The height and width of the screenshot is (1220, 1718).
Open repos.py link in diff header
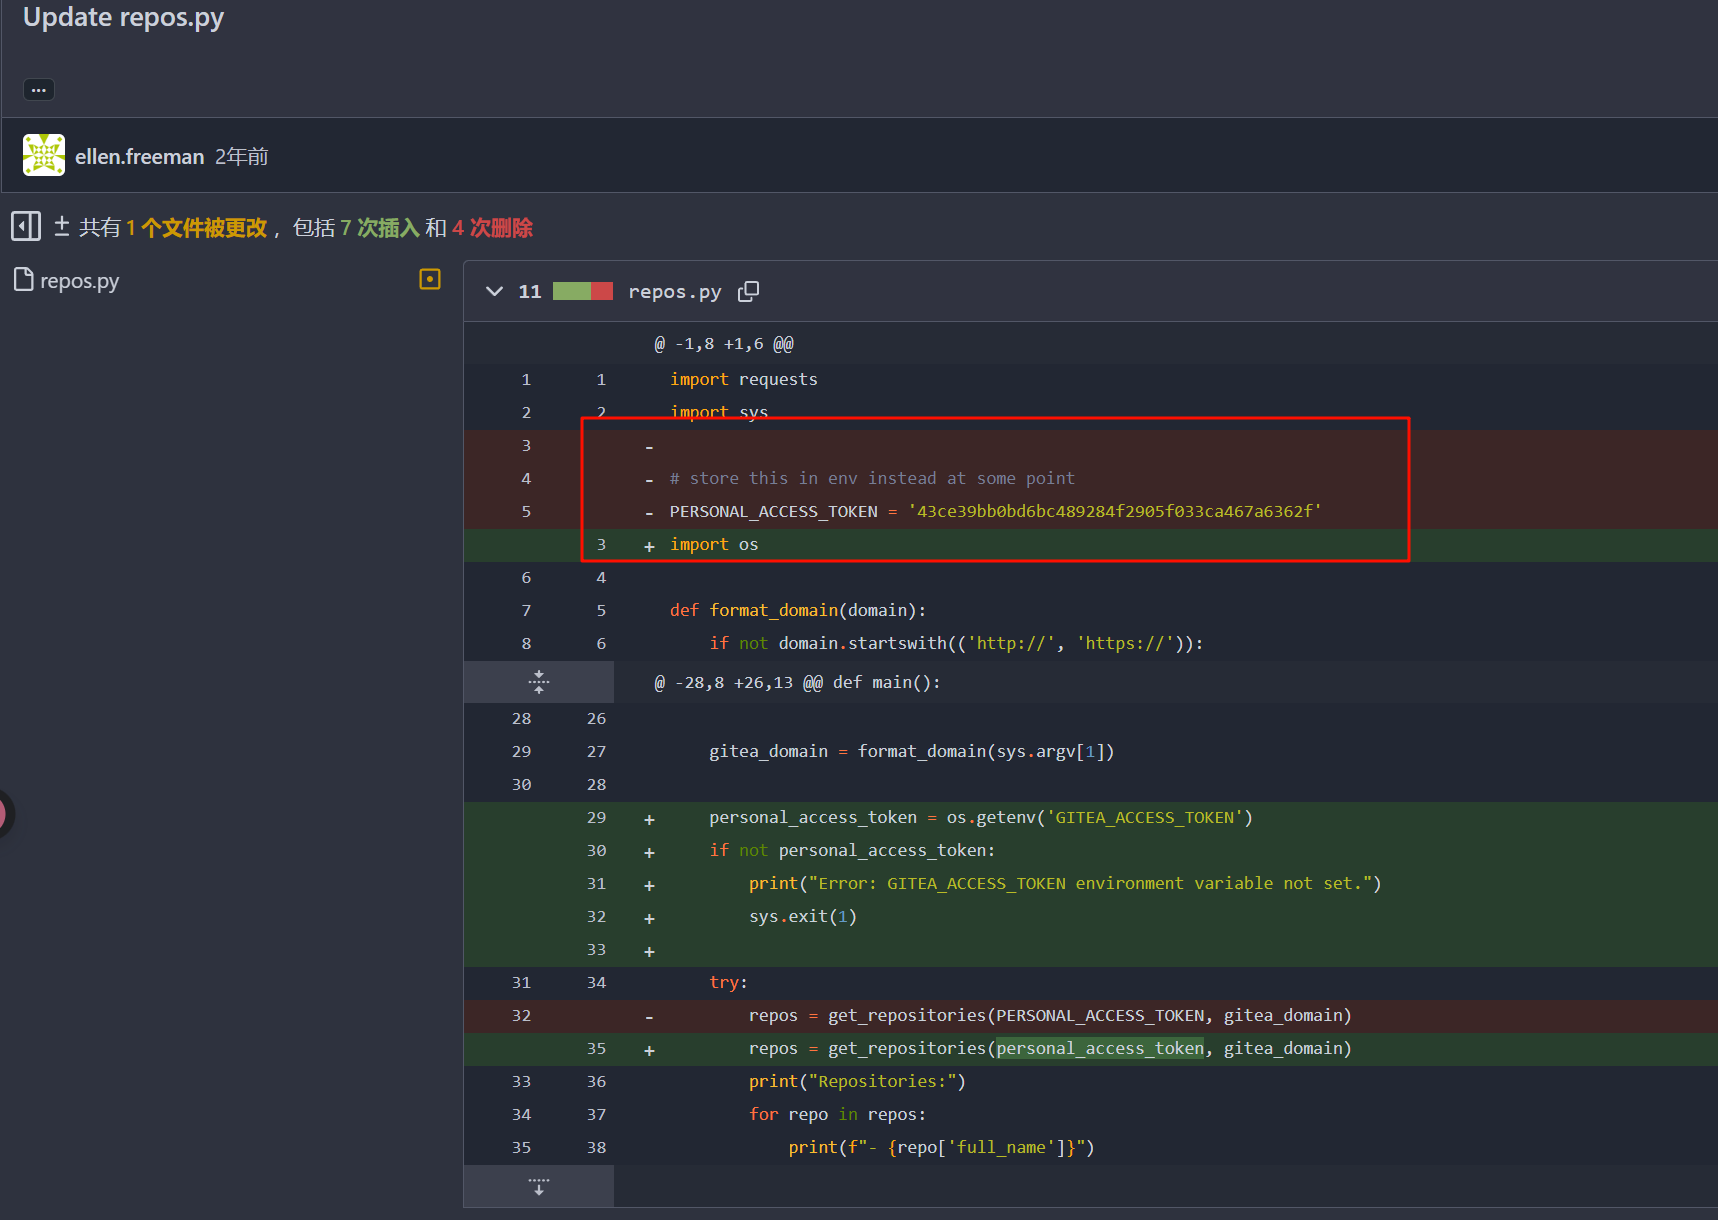tap(674, 292)
